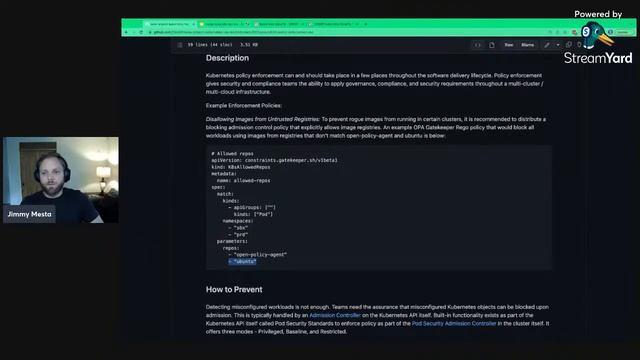Click the Description heading
Image resolution: width=640 pixels, height=360 pixels.
(227, 58)
